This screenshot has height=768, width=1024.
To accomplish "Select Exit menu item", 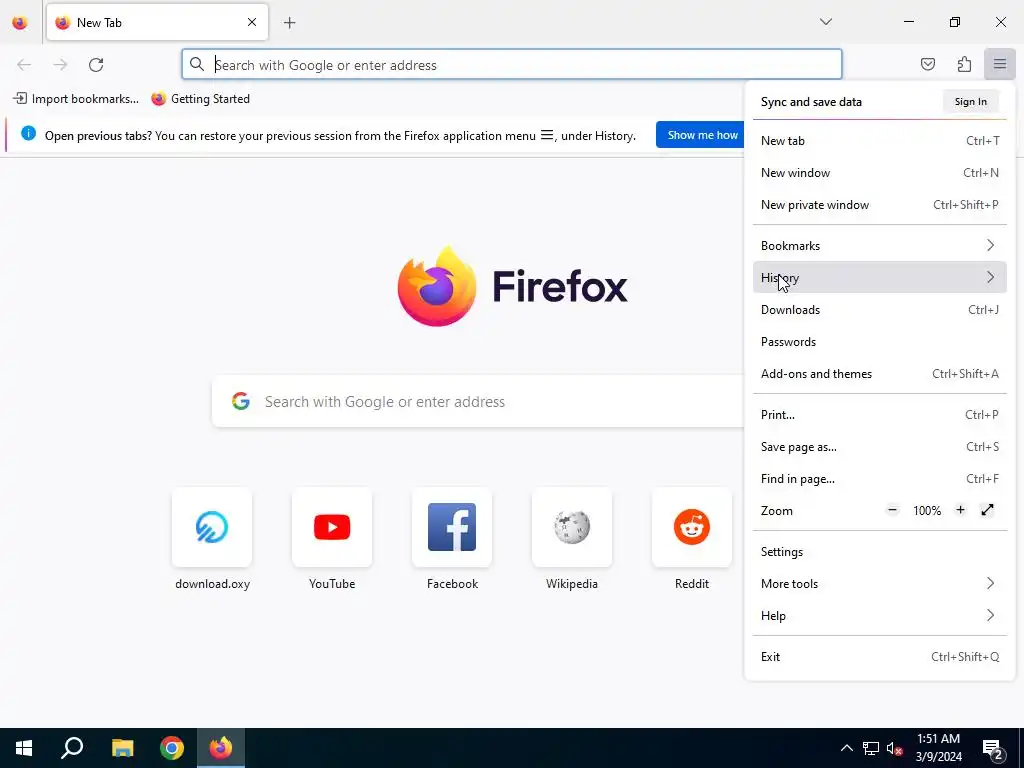I will click(x=880, y=657).
